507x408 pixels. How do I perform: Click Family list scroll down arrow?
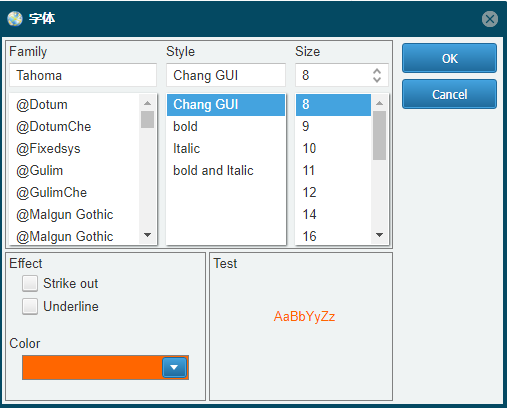click(147, 235)
